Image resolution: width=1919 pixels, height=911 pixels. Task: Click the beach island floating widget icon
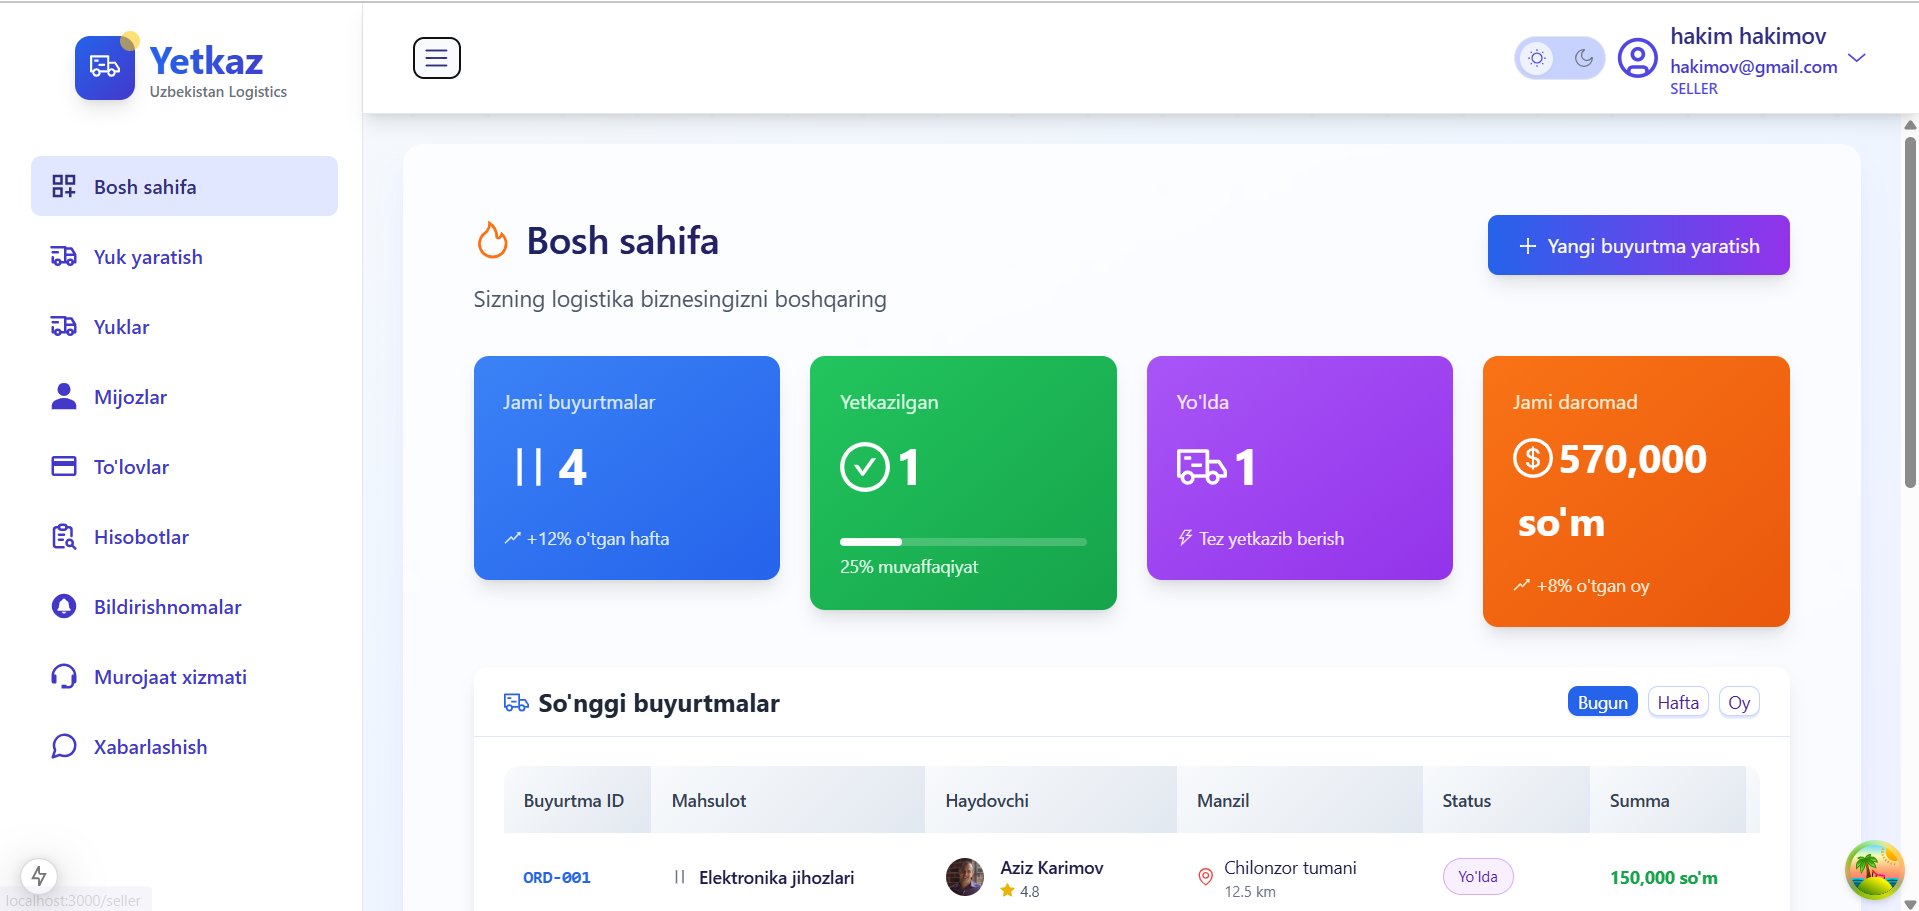tap(1875, 870)
